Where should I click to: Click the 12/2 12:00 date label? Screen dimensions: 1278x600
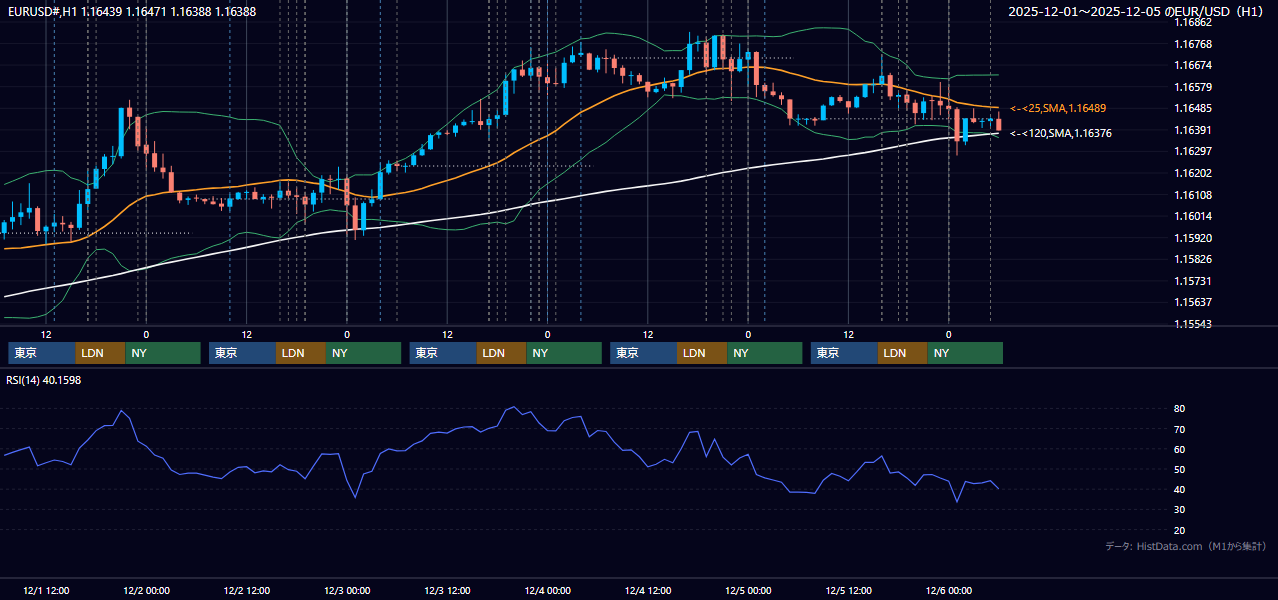247,591
